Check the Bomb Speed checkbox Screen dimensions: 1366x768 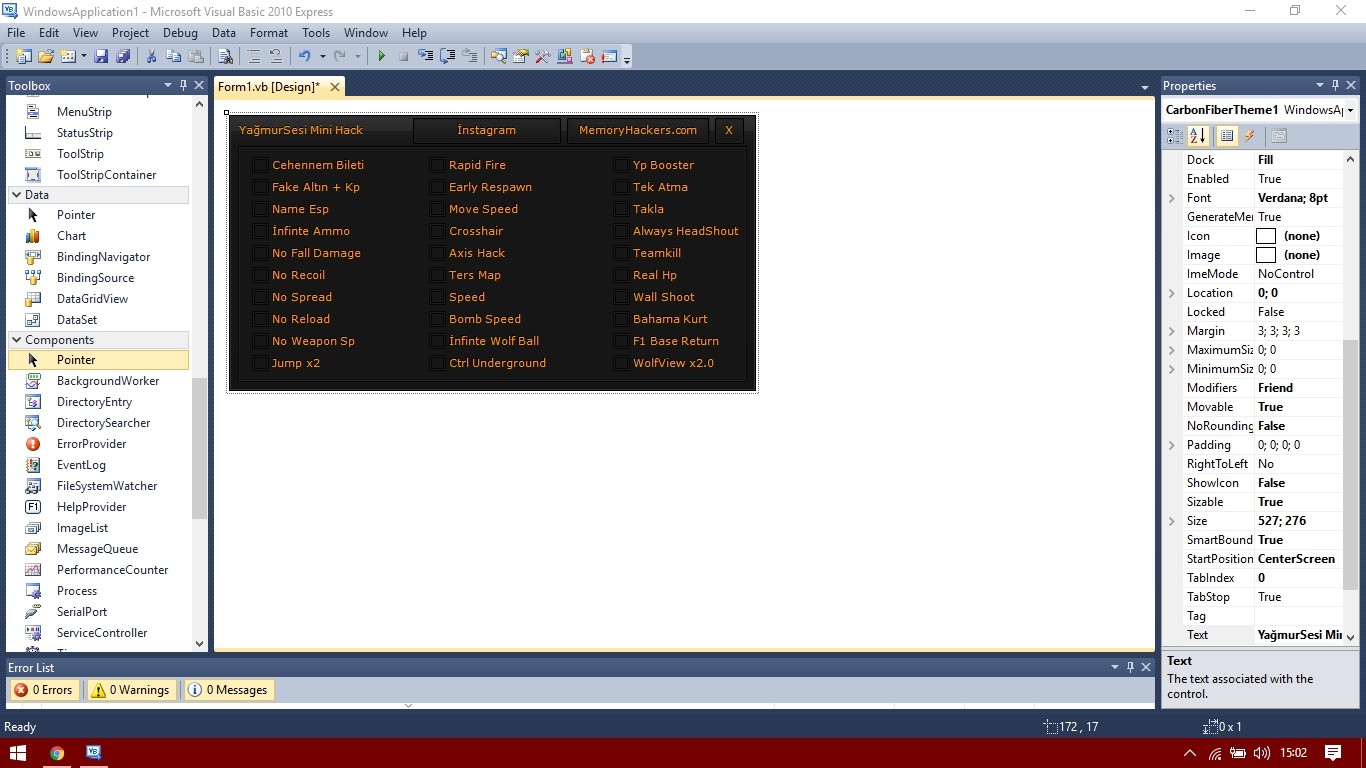(x=437, y=319)
